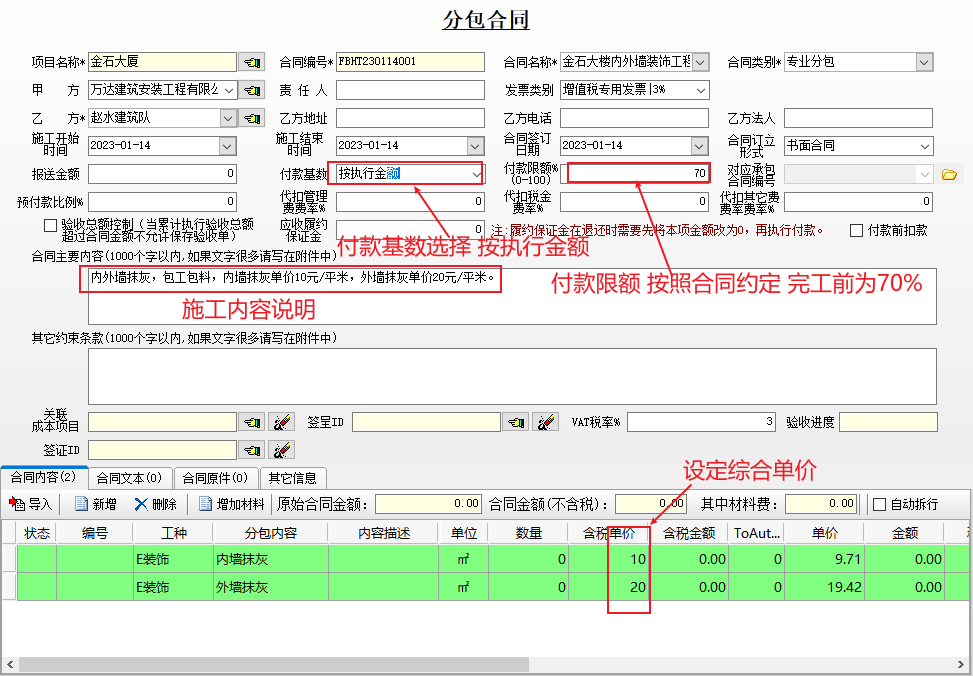Click the lookup icon next to 项目名称
973x676 pixels.
[250, 62]
